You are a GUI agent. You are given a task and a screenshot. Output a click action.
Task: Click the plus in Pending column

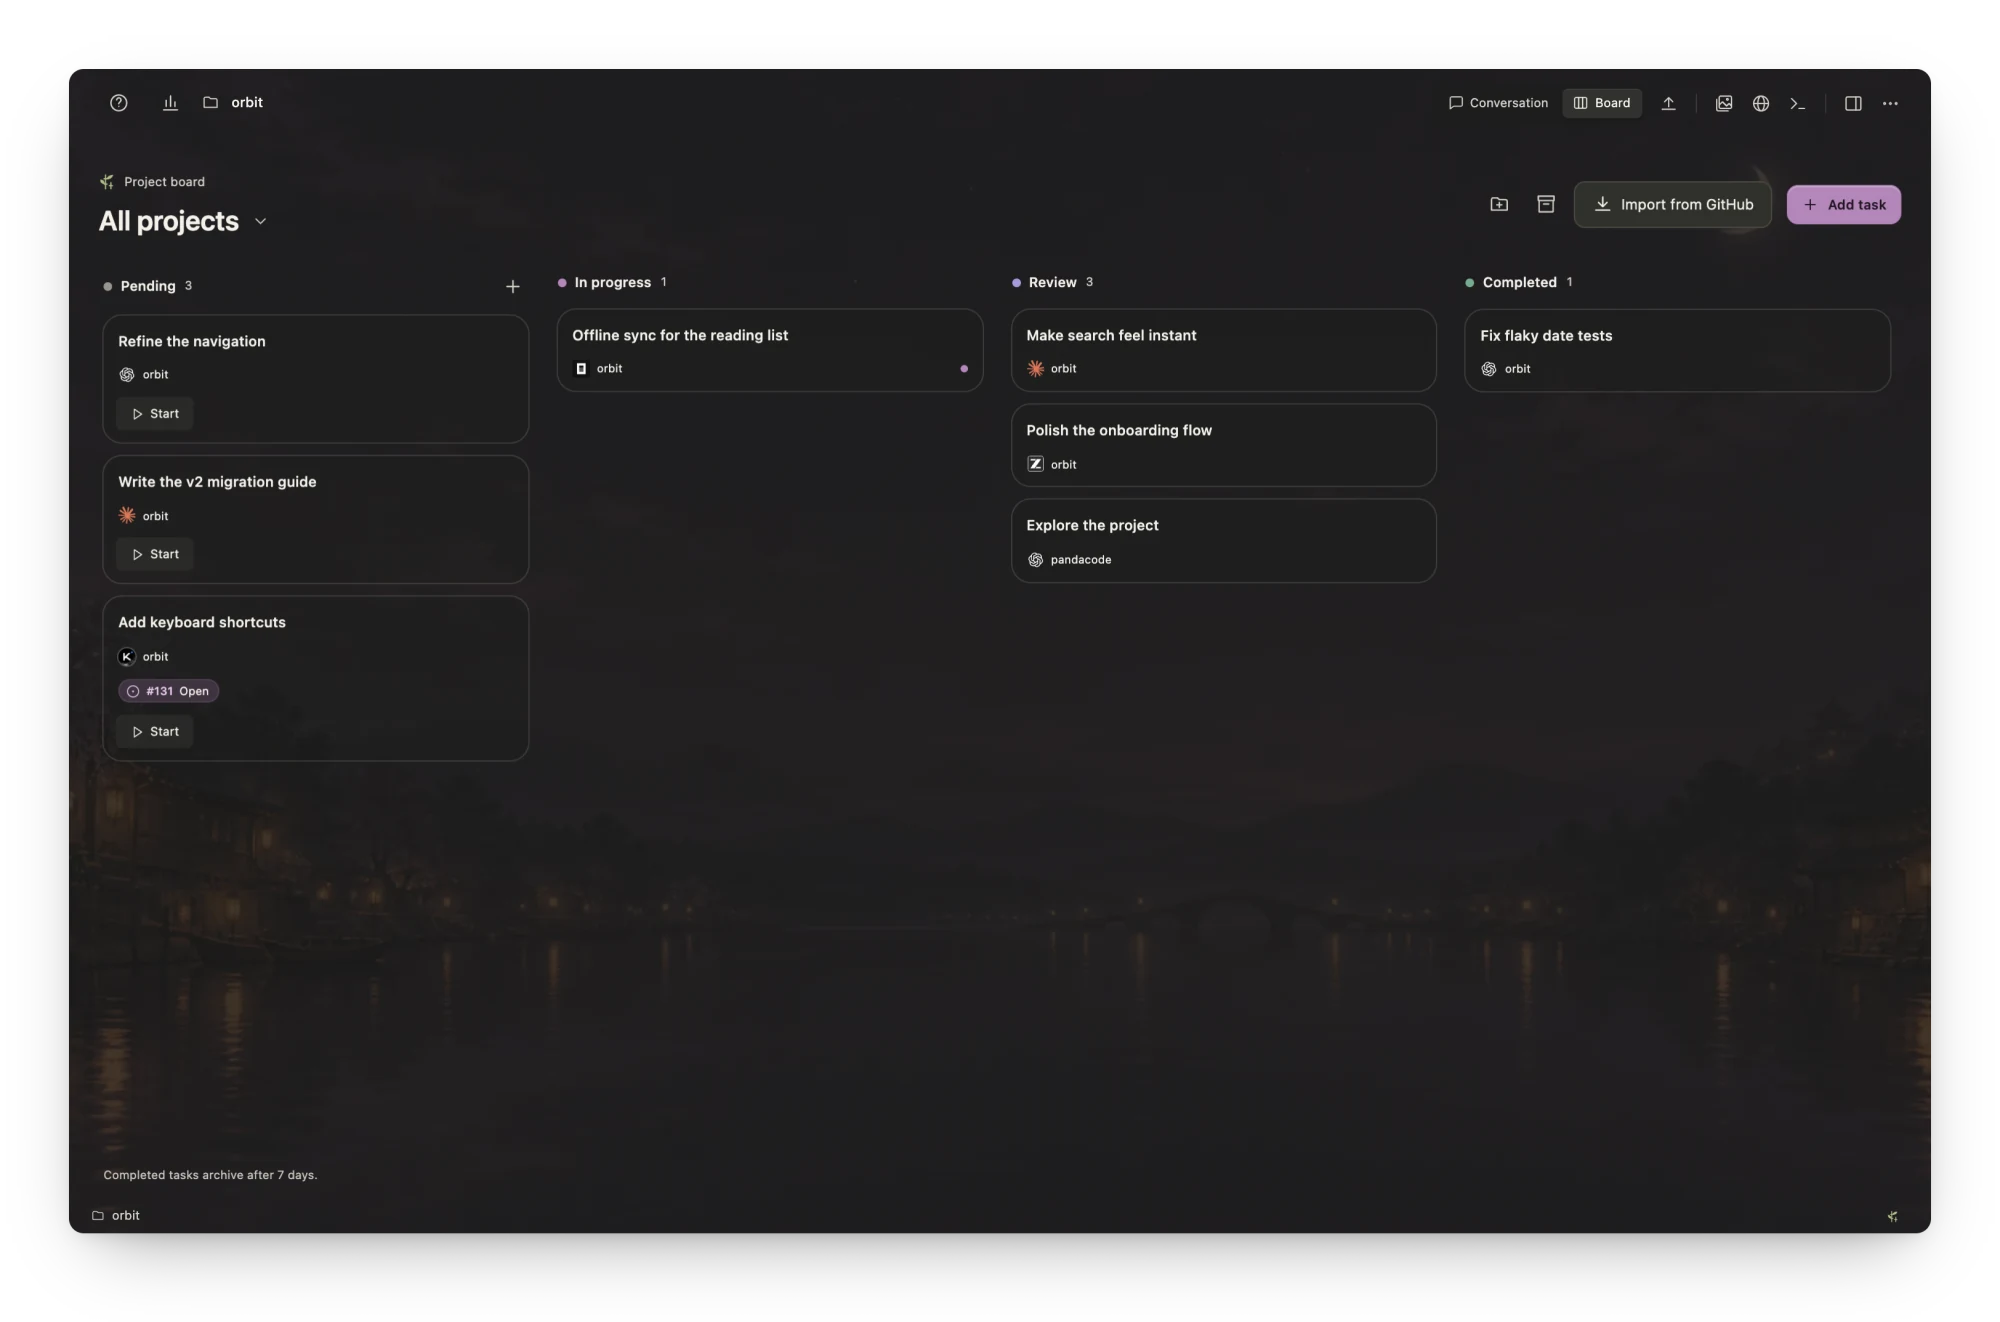click(513, 287)
